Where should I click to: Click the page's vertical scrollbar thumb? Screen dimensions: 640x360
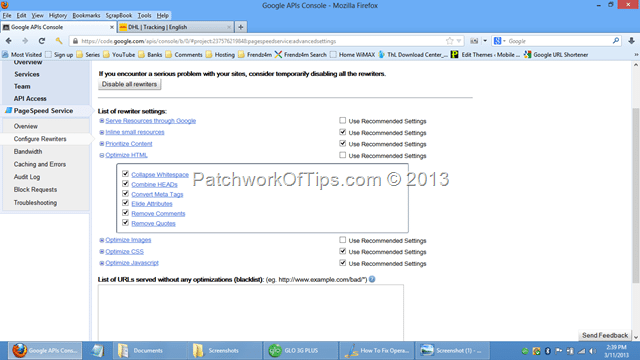pyautogui.click(x=636, y=196)
